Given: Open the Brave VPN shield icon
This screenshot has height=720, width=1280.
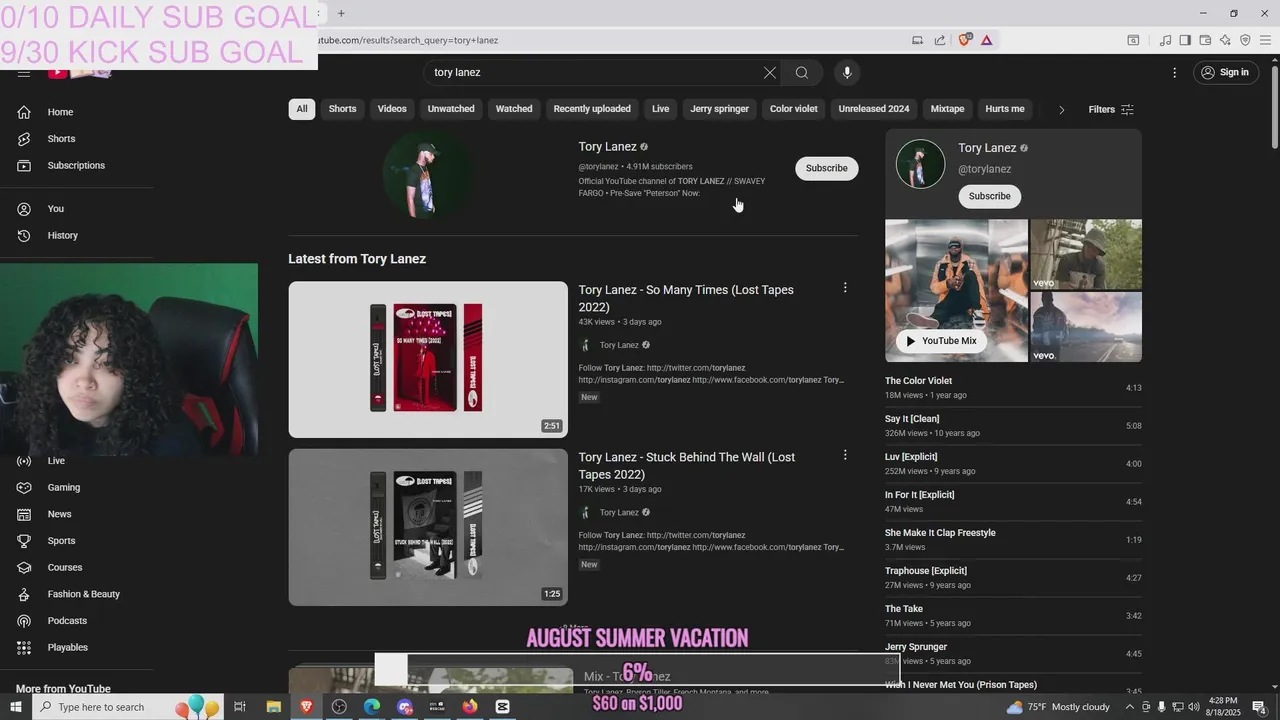Looking at the screenshot, I should pyautogui.click(x=1245, y=40).
